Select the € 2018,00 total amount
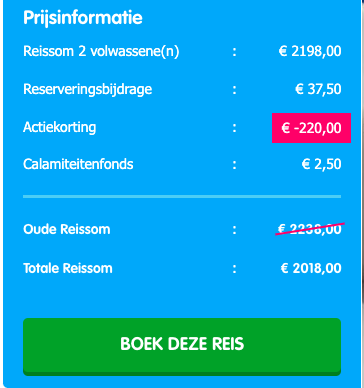 [x=311, y=268]
